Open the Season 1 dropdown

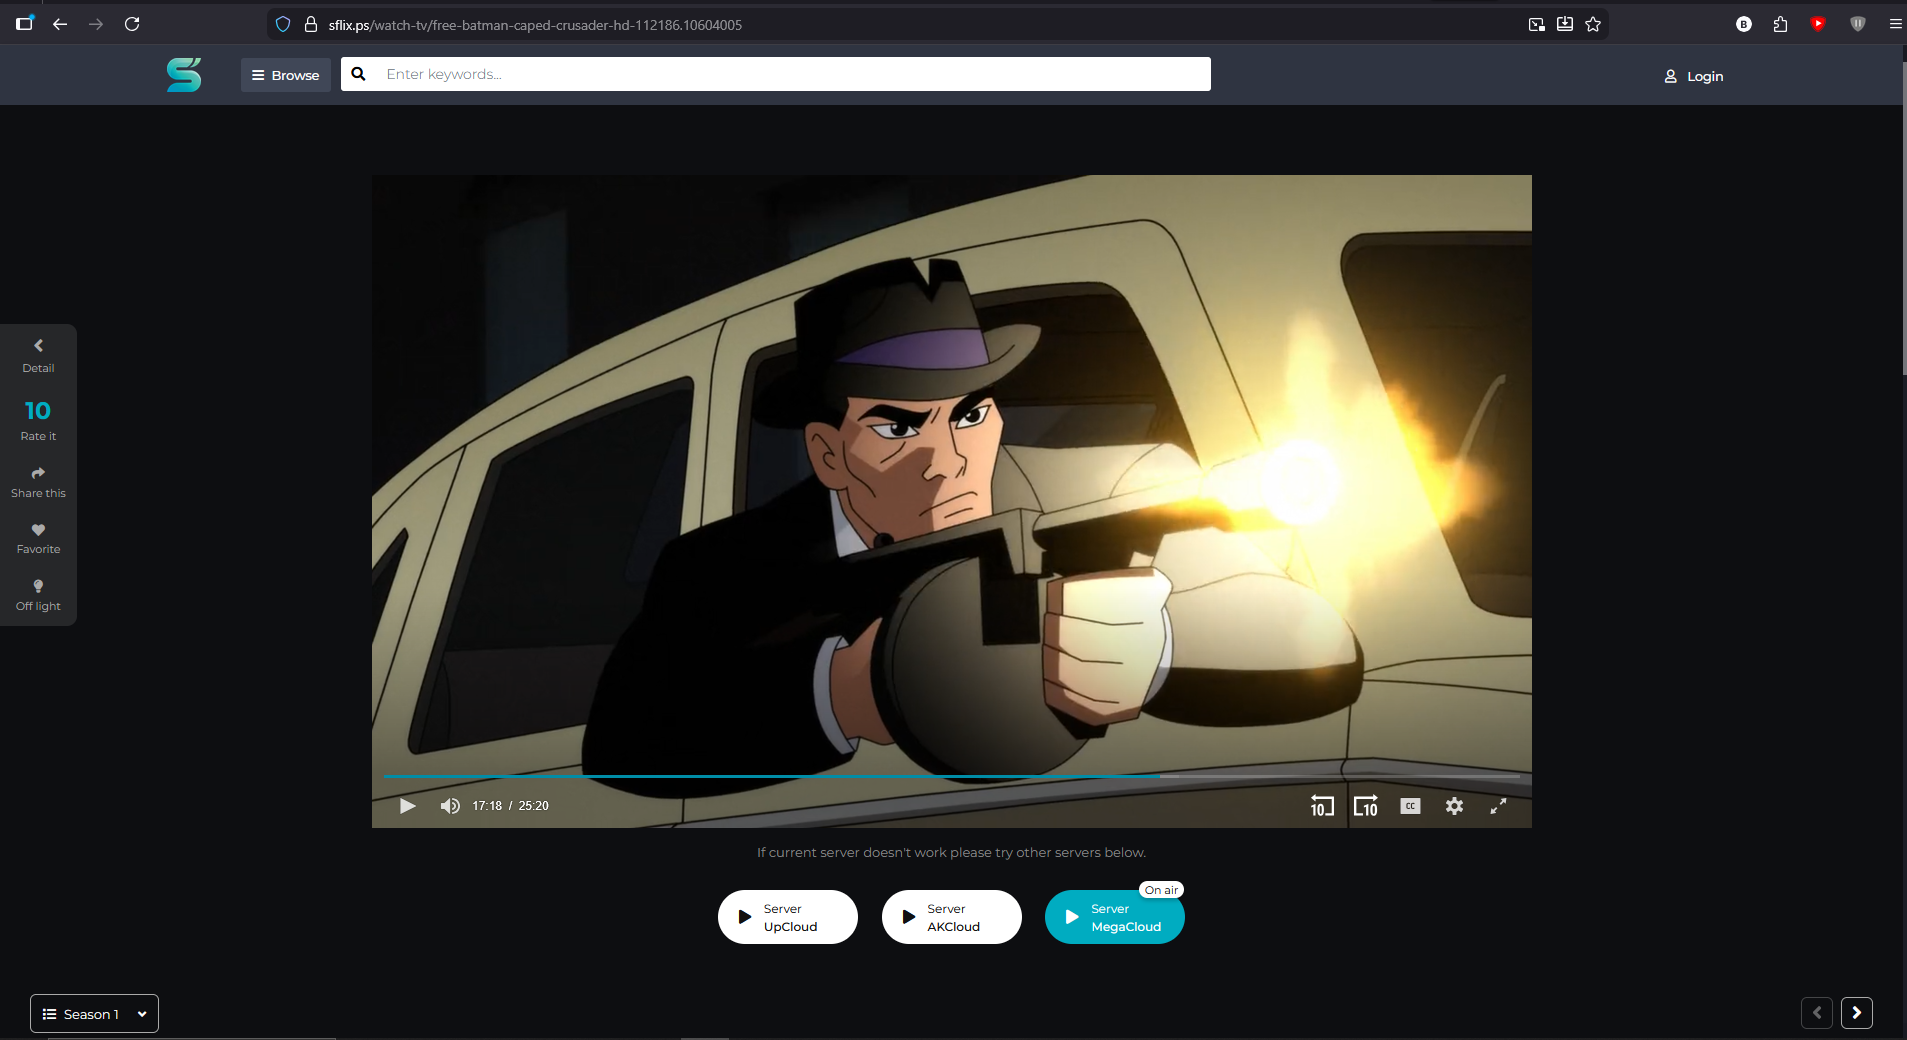pos(94,1013)
